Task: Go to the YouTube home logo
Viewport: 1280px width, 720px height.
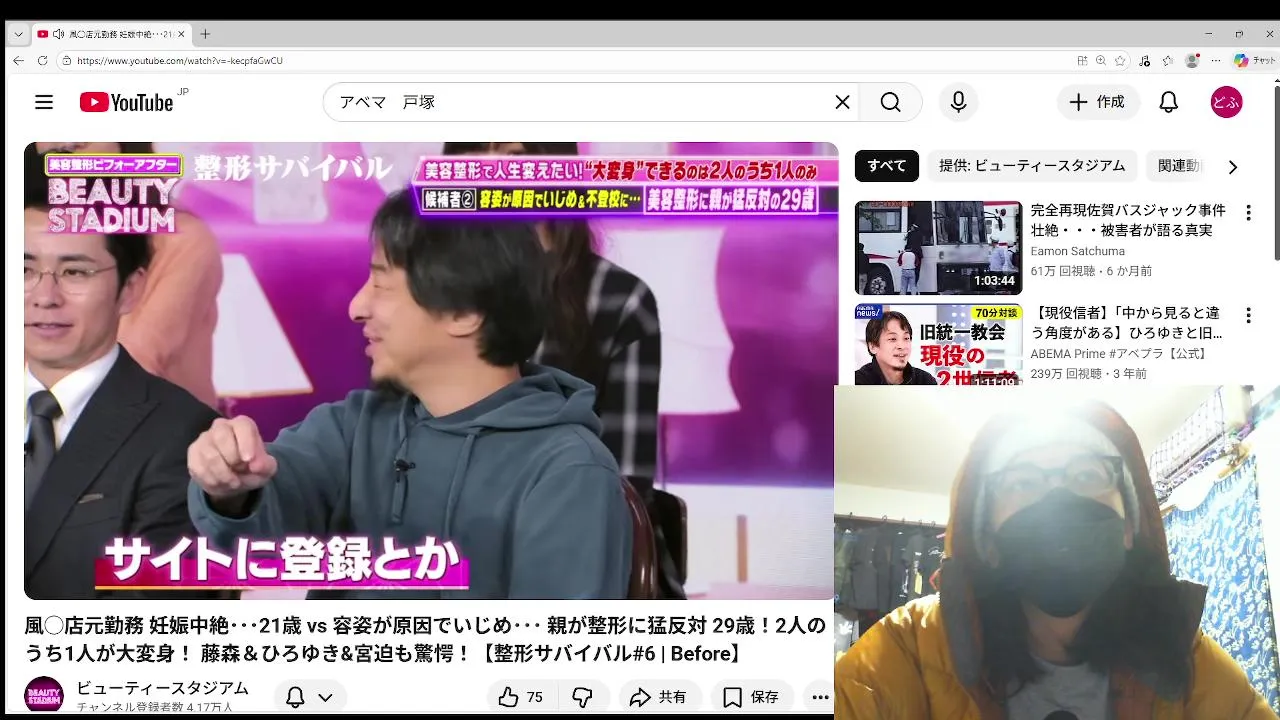Action: click(x=127, y=102)
